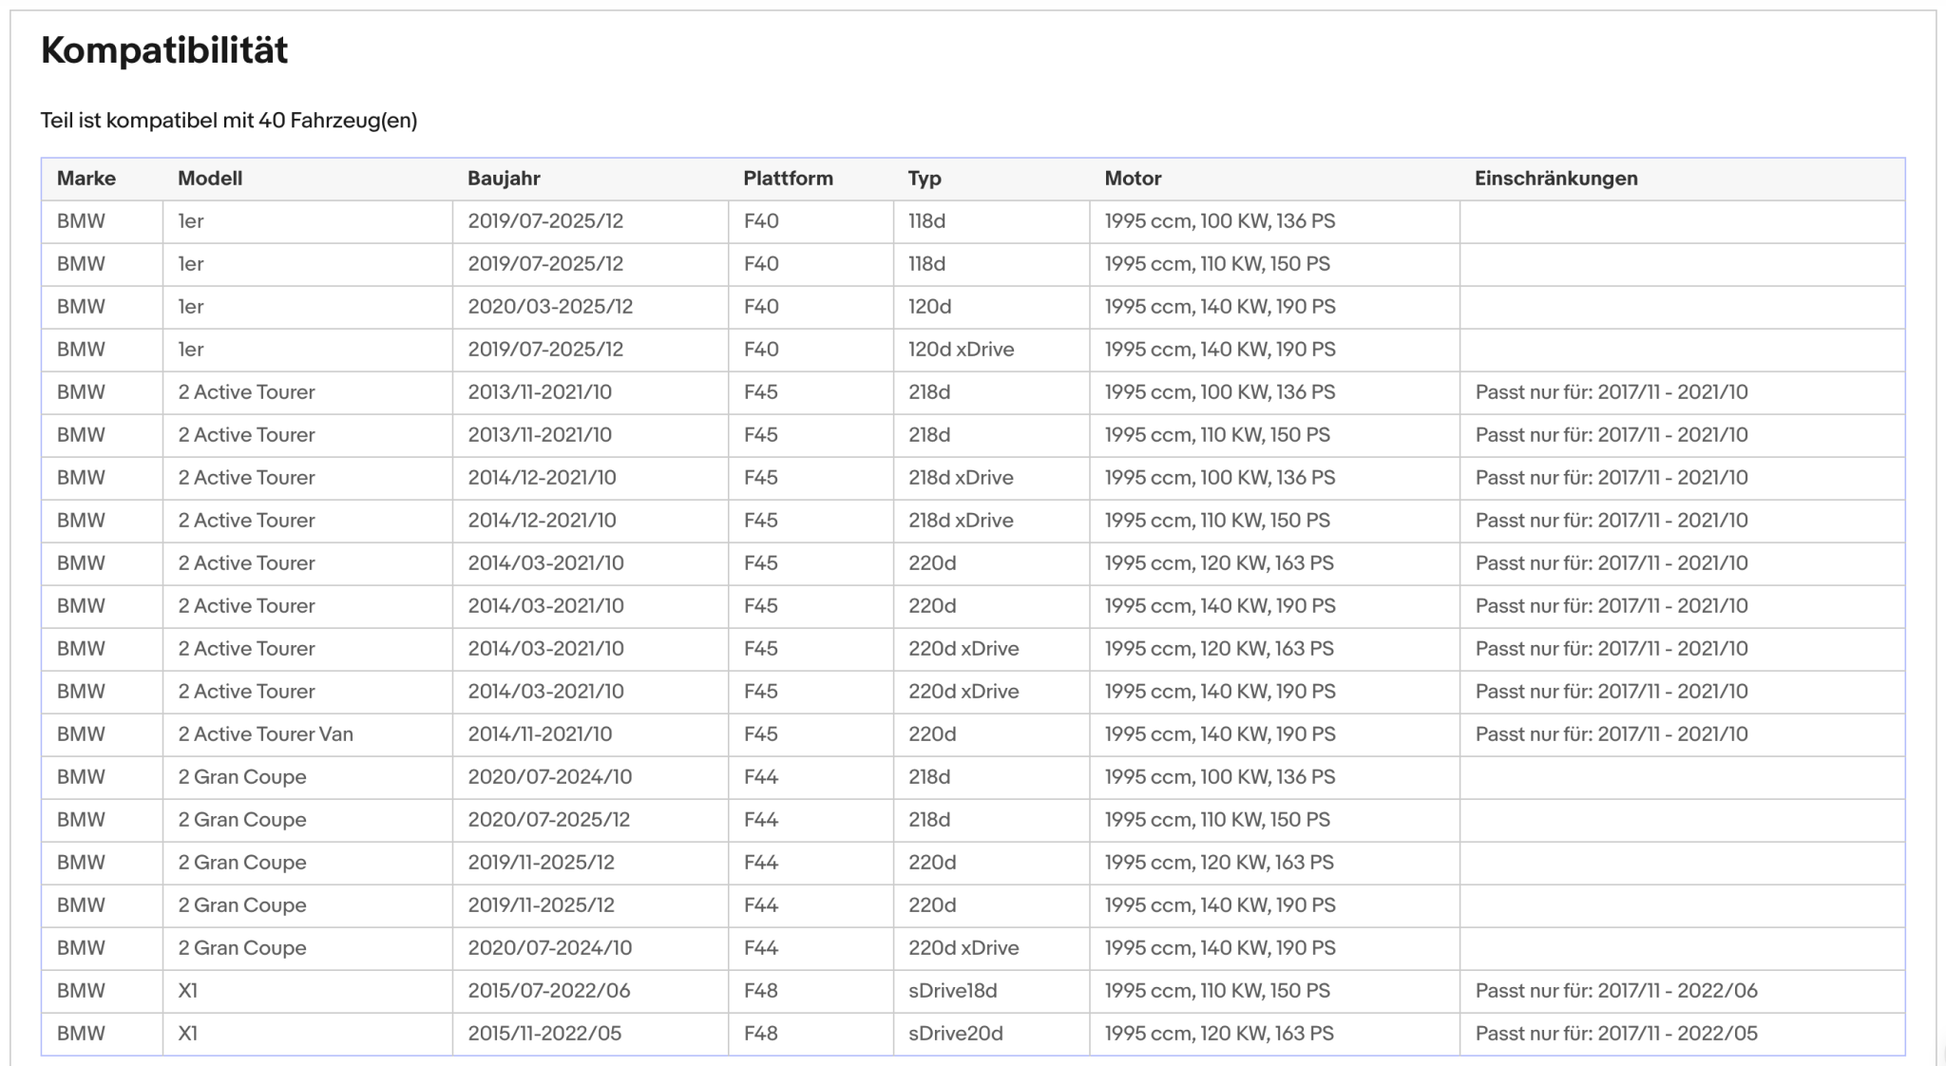Select the 2020/07-2025/12 Baujahr cell
Screen dimensions: 1946x1066
[548, 820]
